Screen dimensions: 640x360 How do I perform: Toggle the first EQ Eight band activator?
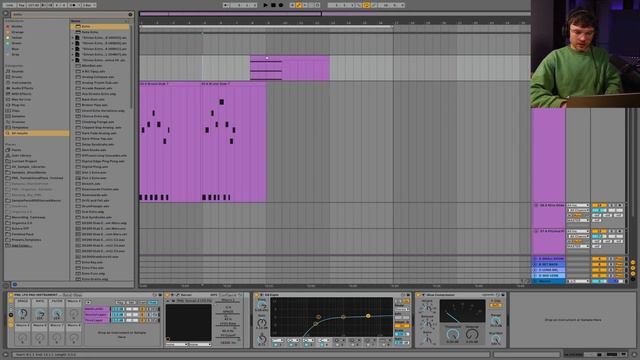(275, 345)
